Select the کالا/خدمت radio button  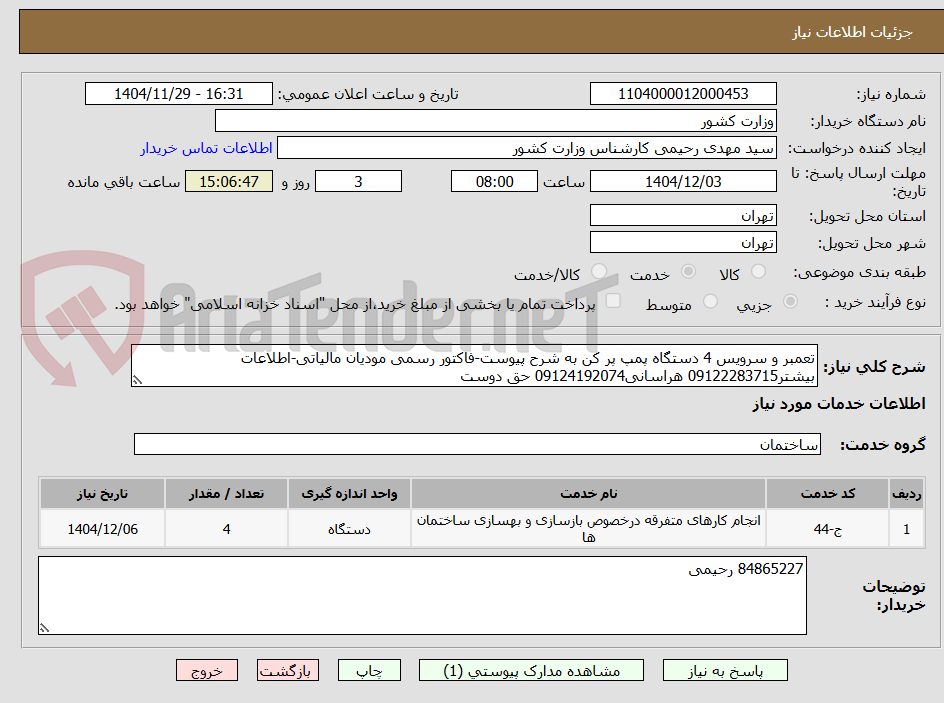point(599,272)
